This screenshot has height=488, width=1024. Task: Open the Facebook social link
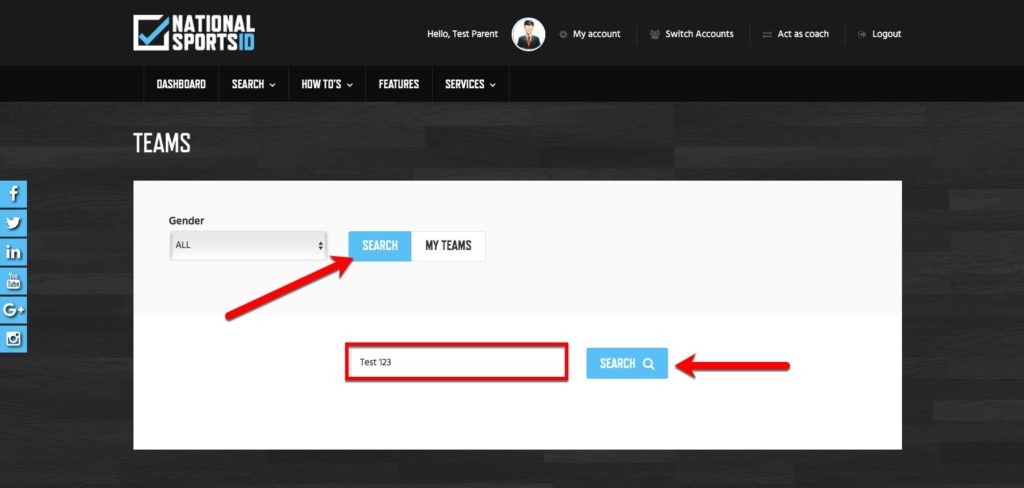[x=13, y=194]
